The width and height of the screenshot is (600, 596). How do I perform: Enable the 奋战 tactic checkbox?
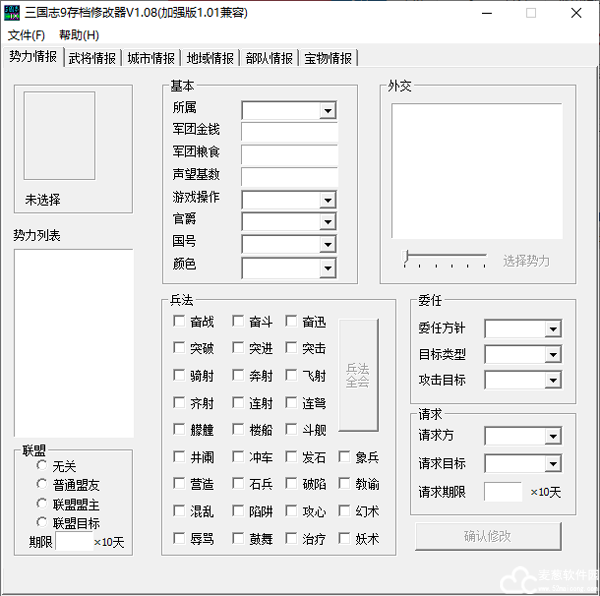(179, 321)
